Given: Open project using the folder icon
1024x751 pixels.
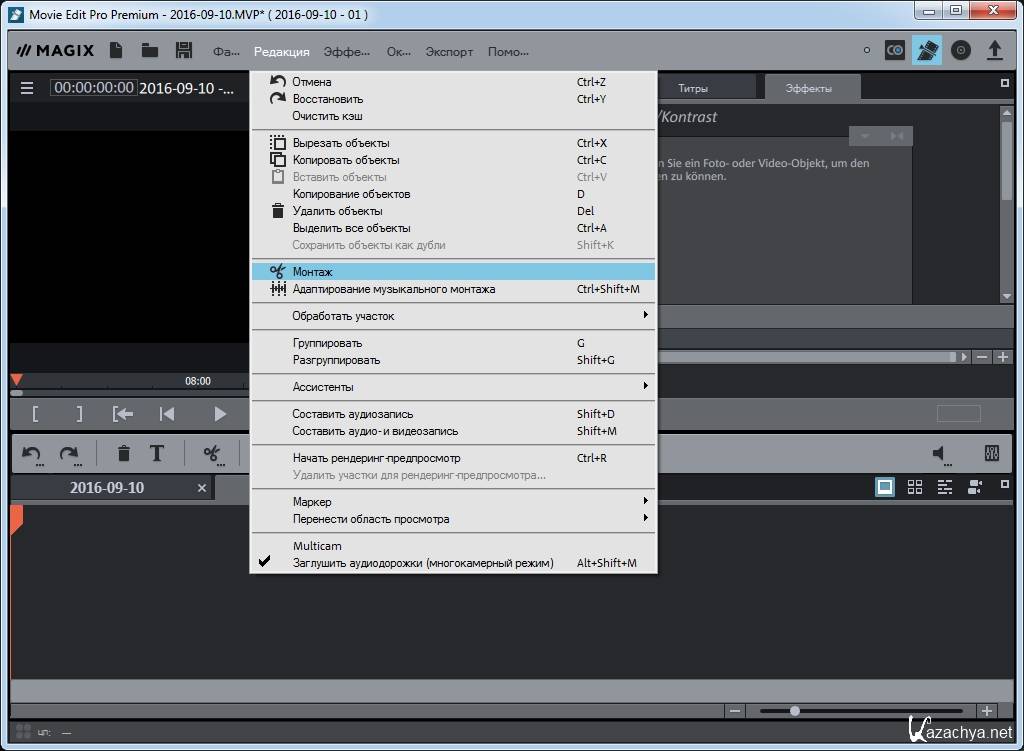Looking at the screenshot, I should pyautogui.click(x=150, y=50).
